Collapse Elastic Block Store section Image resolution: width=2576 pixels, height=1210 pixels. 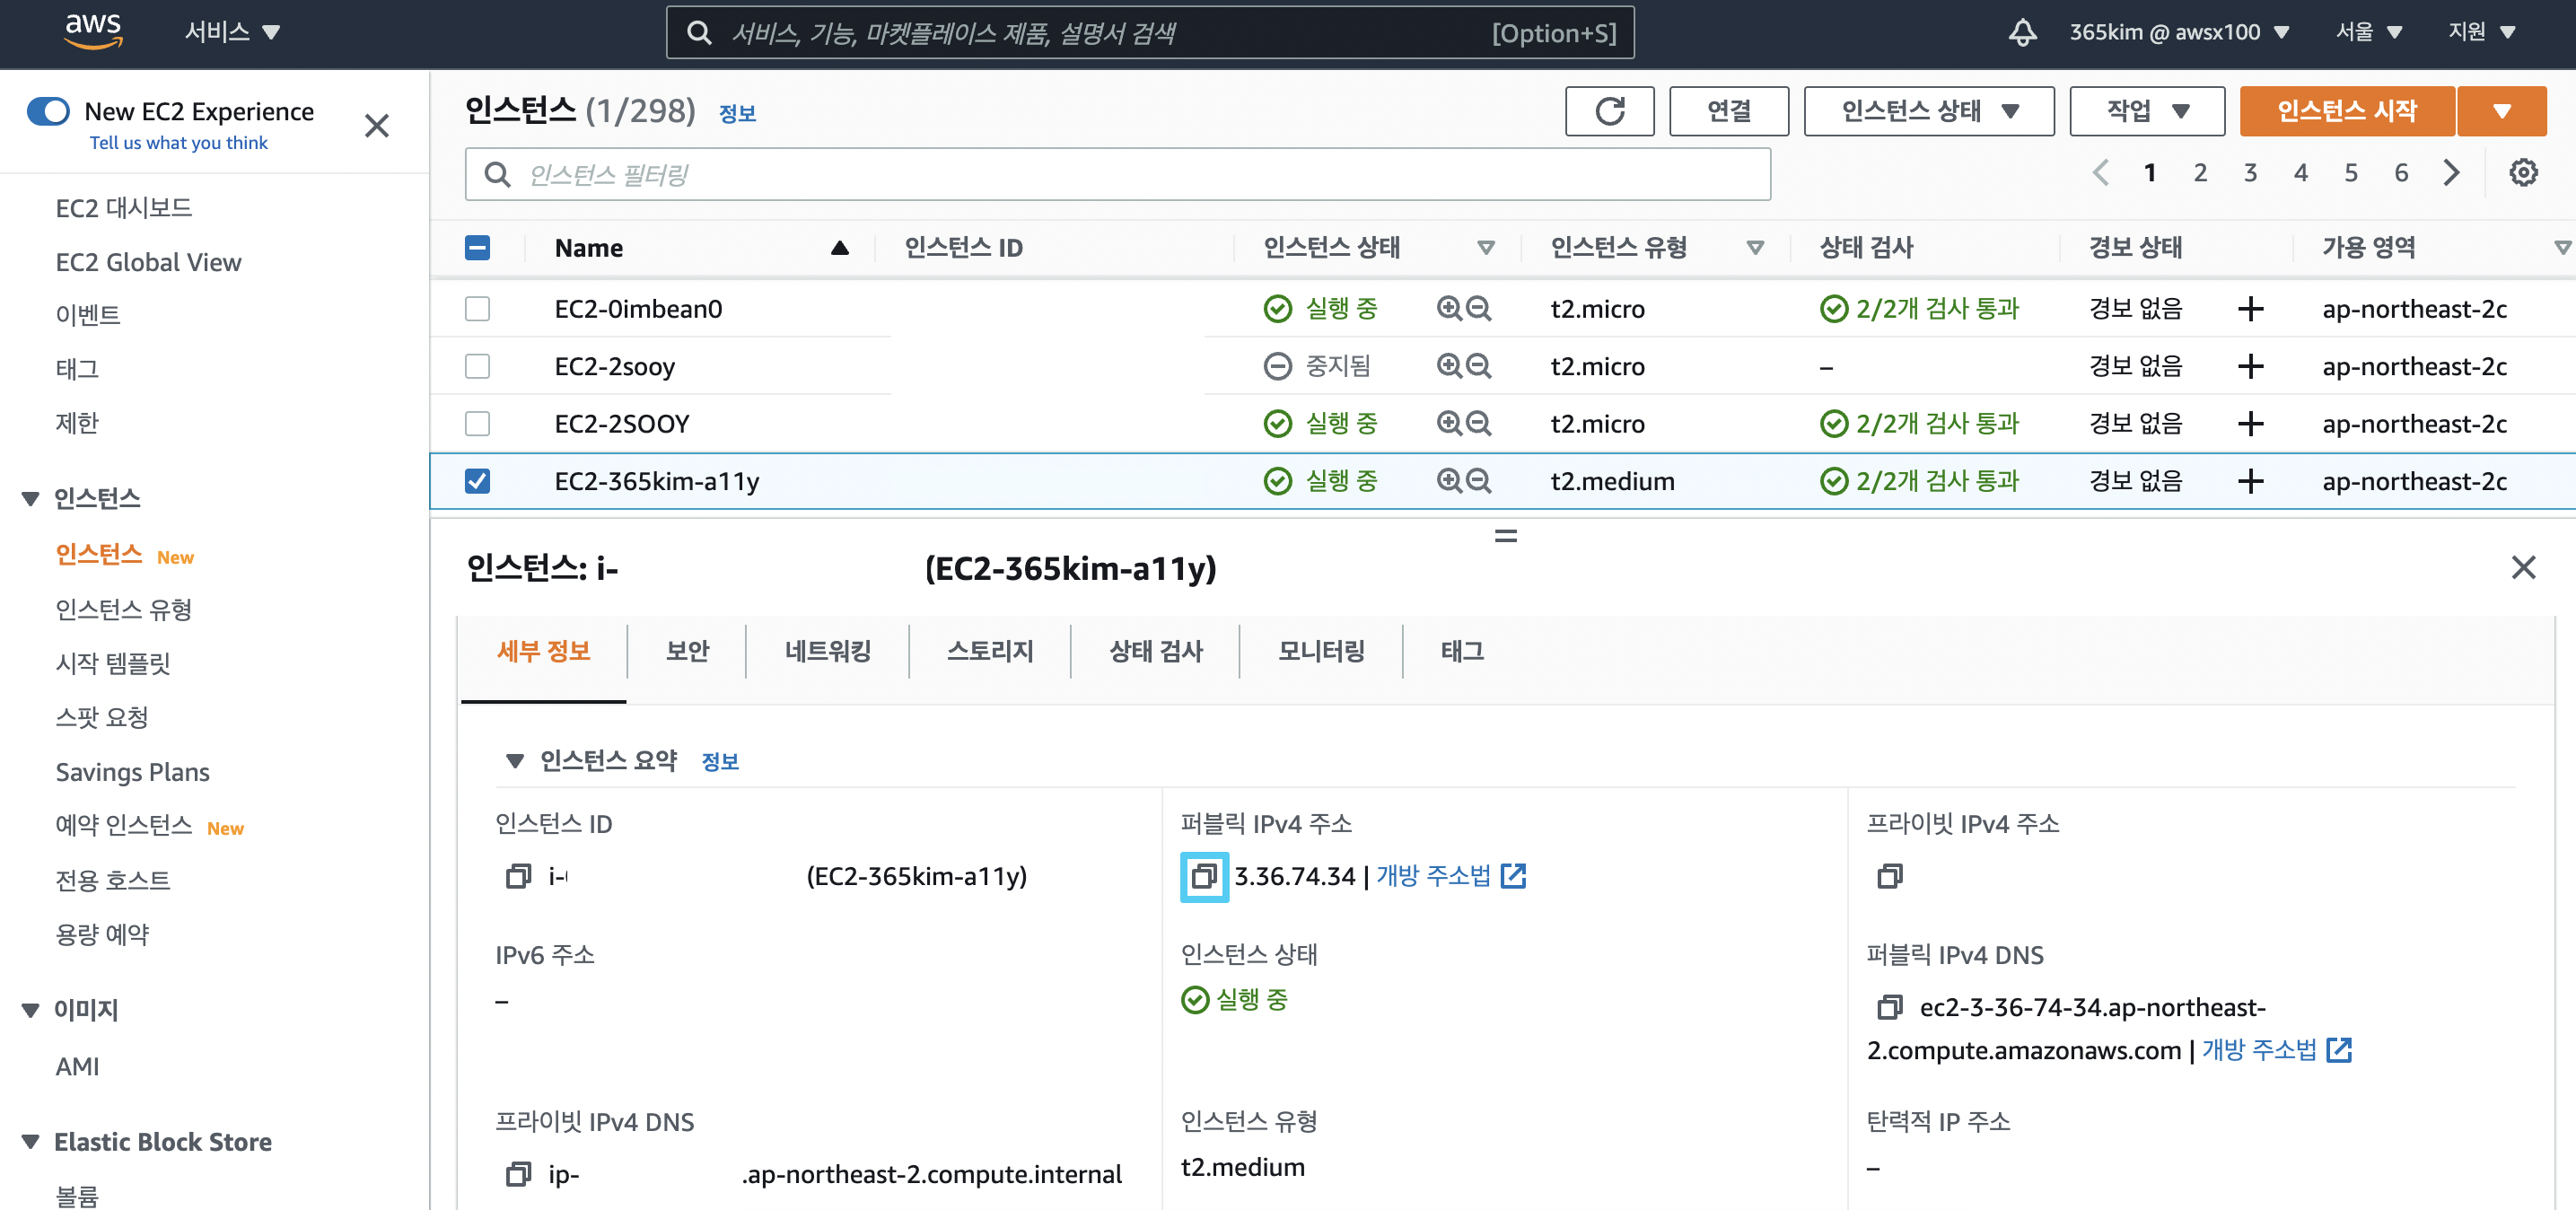point(31,1141)
